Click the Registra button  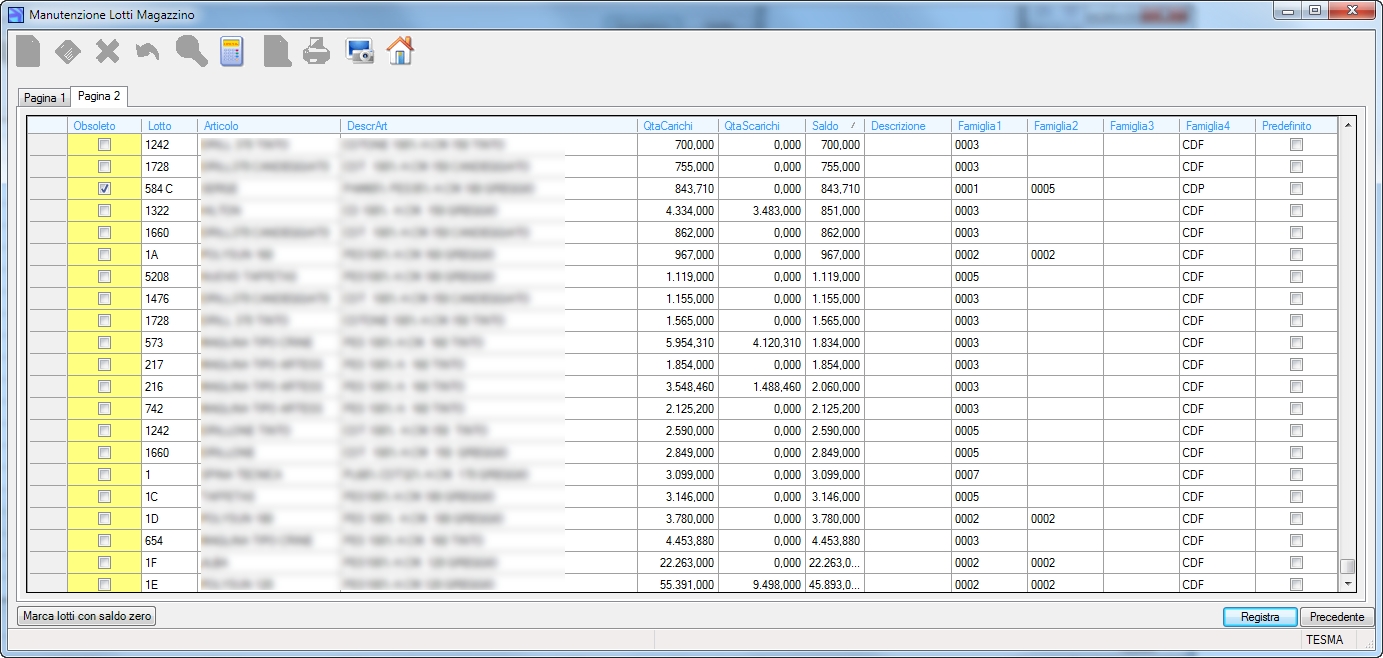pos(1260,617)
